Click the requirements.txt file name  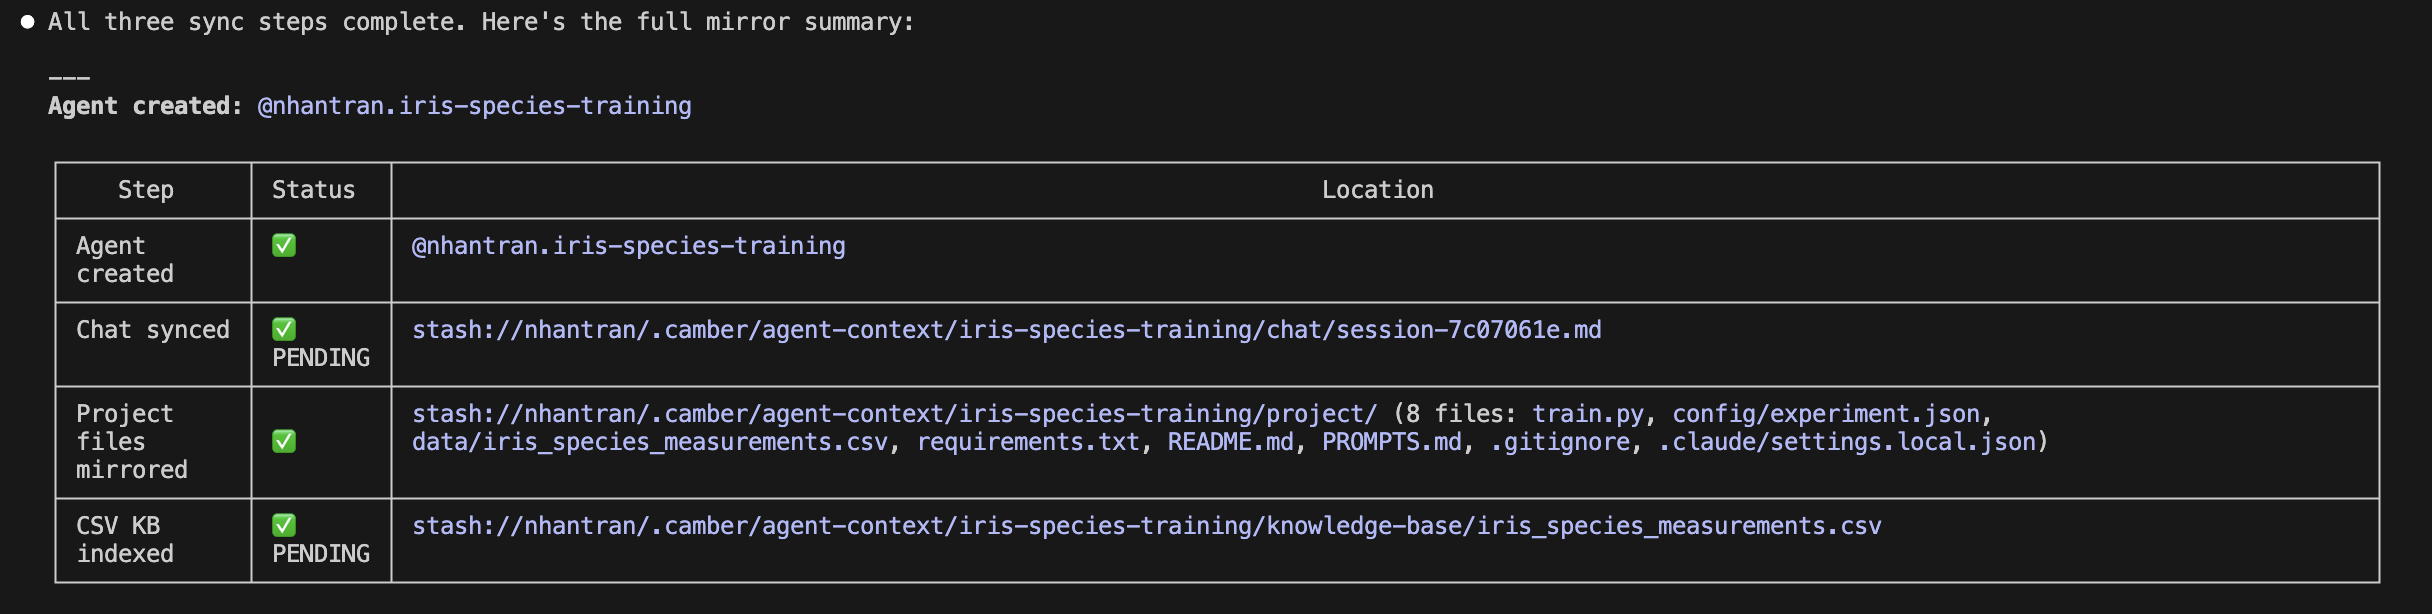pos(1028,442)
